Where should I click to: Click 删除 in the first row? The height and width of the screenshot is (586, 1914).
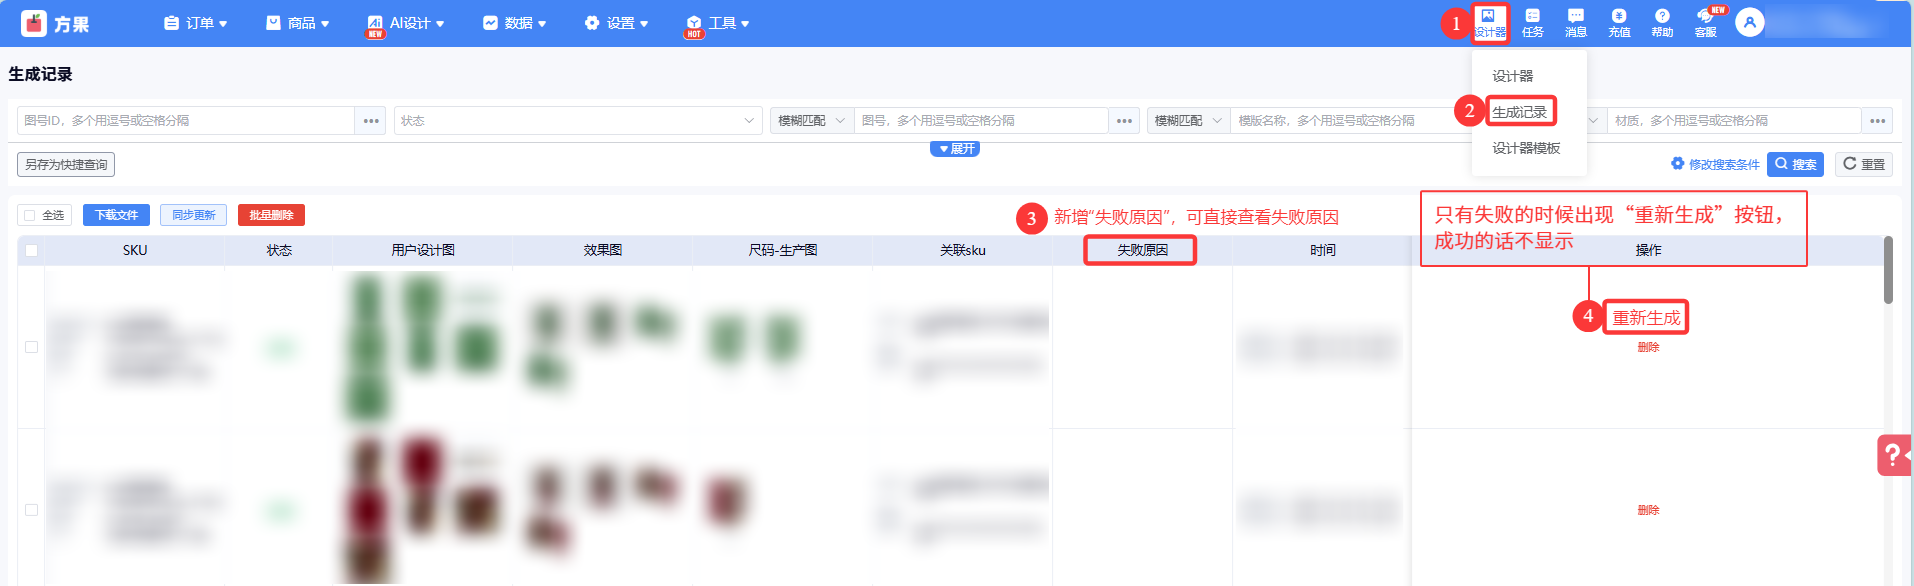1648,347
